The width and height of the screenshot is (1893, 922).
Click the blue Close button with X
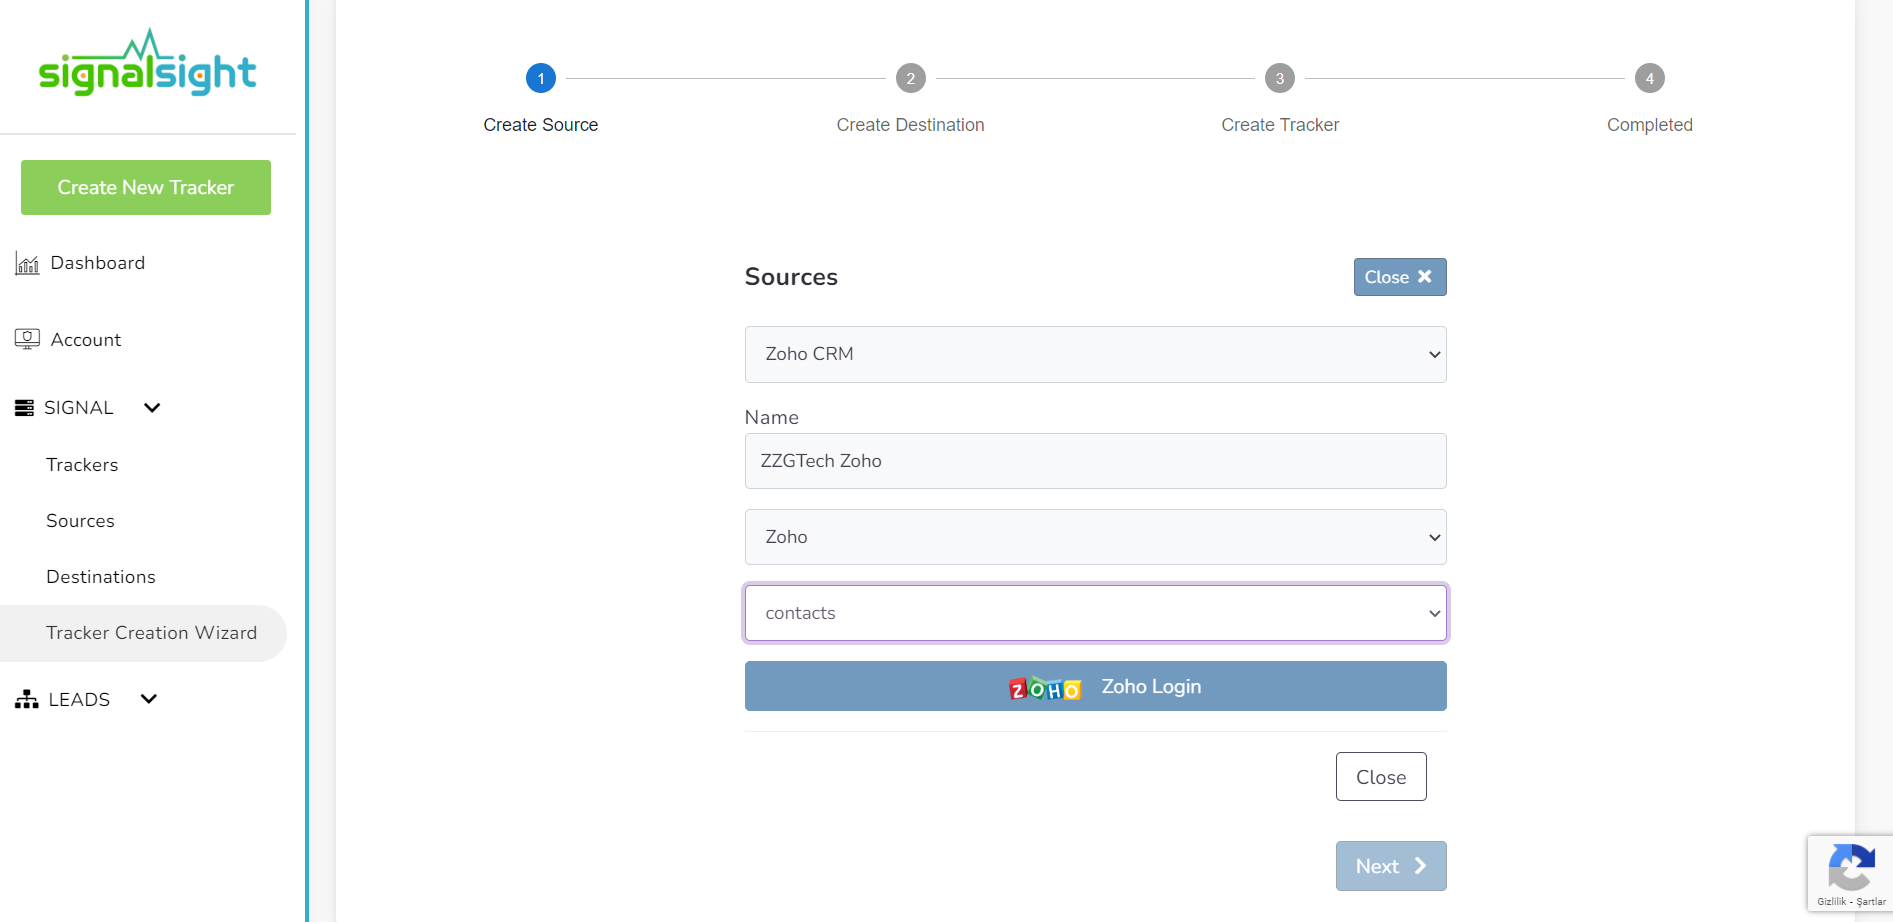(x=1400, y=277)
